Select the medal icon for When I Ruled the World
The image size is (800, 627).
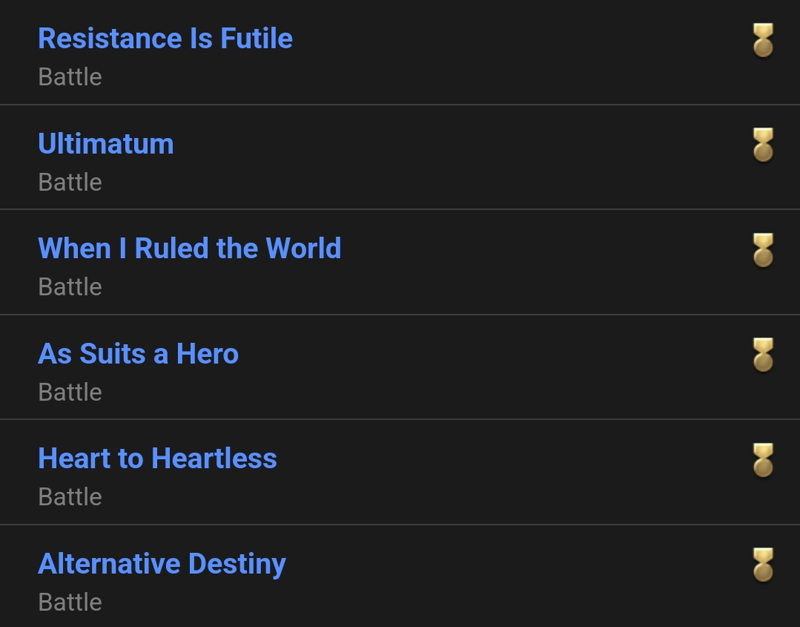(x=763, y=250)
